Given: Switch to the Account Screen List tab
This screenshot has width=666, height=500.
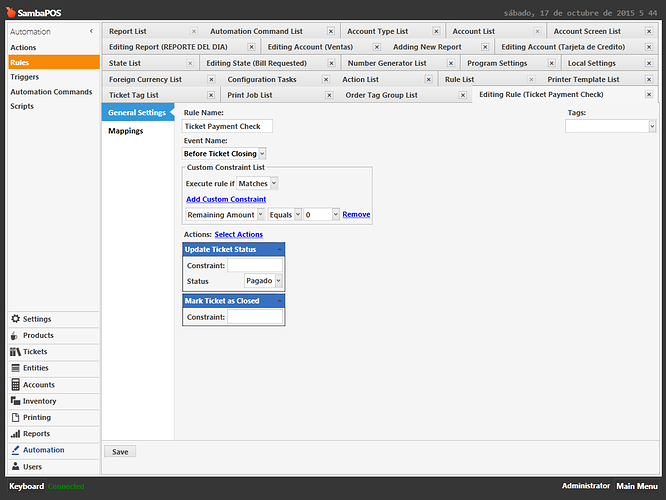Looking at the screenshot, I should click(587, 31).
